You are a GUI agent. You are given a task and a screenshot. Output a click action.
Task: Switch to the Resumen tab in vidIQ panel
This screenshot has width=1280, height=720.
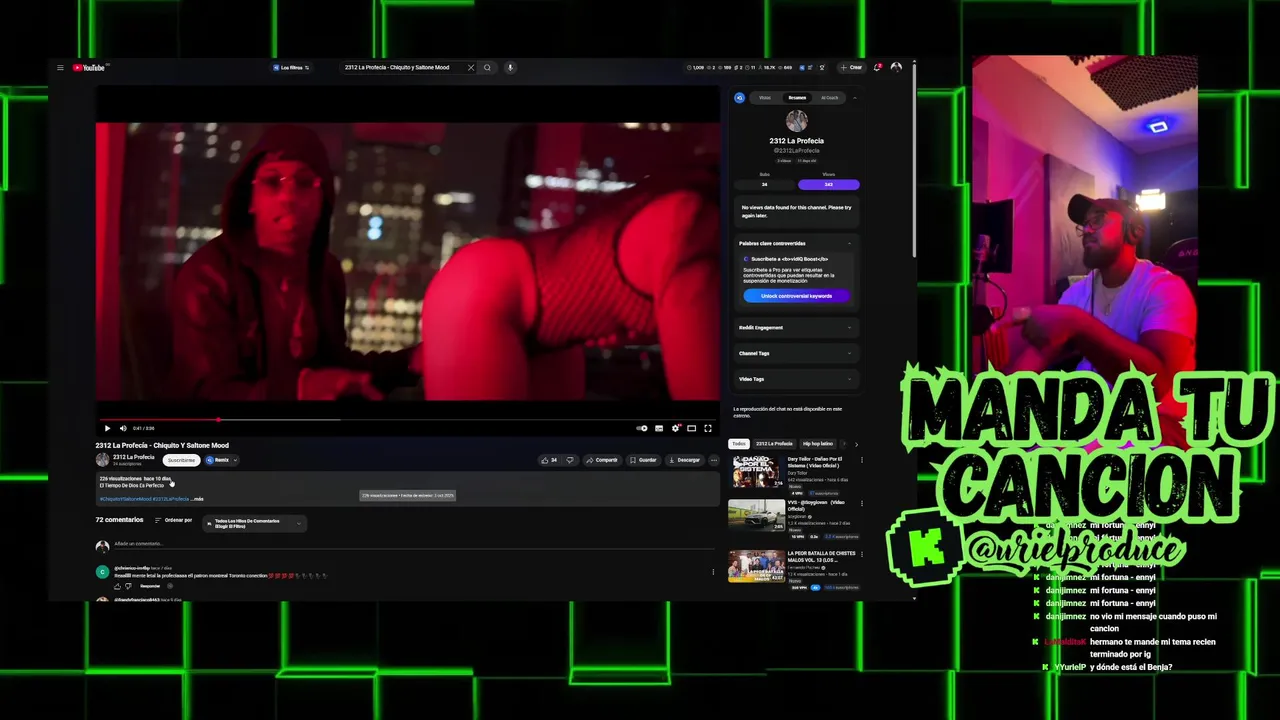pyautogui.click(x=797, y=98)
